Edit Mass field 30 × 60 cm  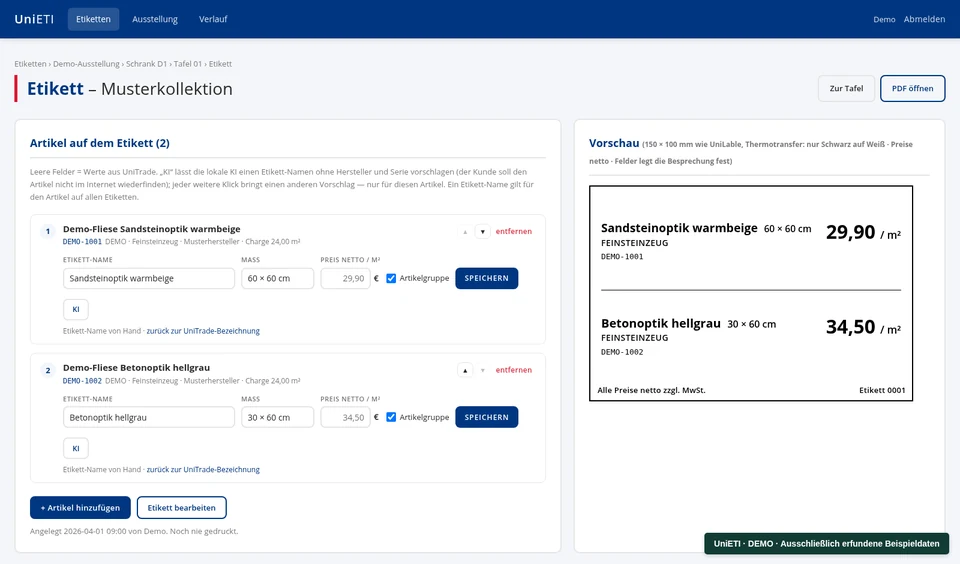point(277,418)
